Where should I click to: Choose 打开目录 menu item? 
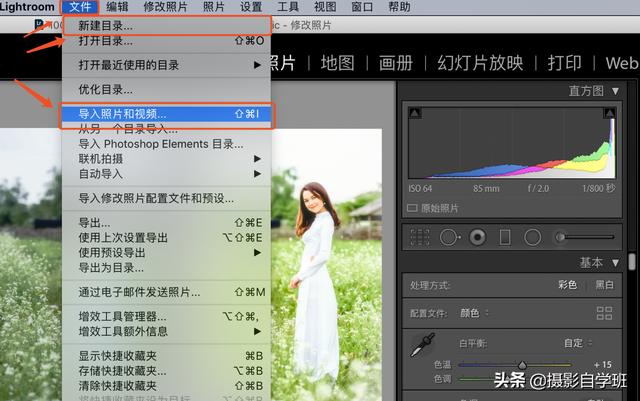166,41
